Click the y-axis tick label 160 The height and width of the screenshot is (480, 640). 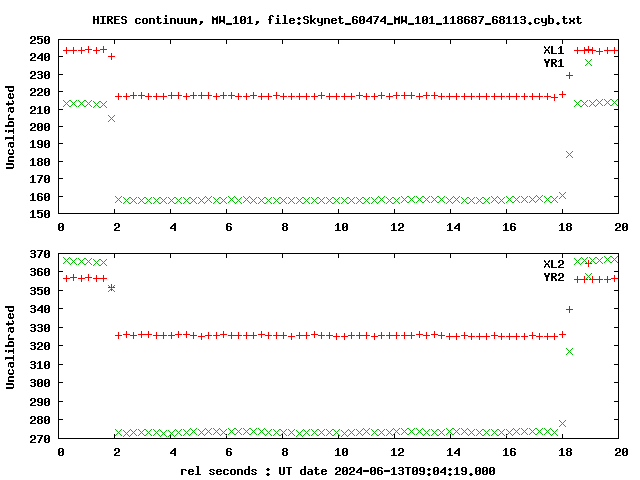40,197
